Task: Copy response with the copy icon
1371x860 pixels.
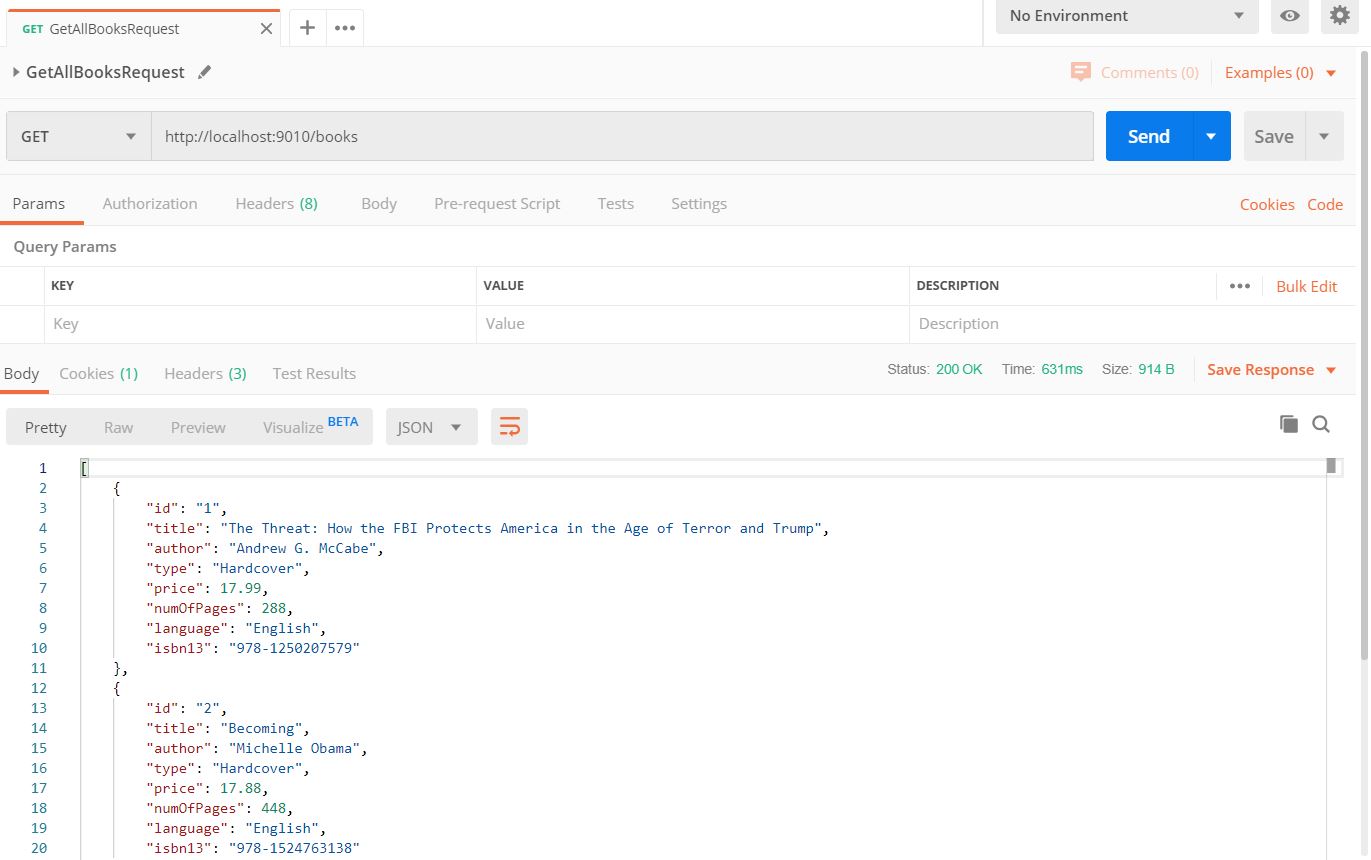Action: 1289,424
